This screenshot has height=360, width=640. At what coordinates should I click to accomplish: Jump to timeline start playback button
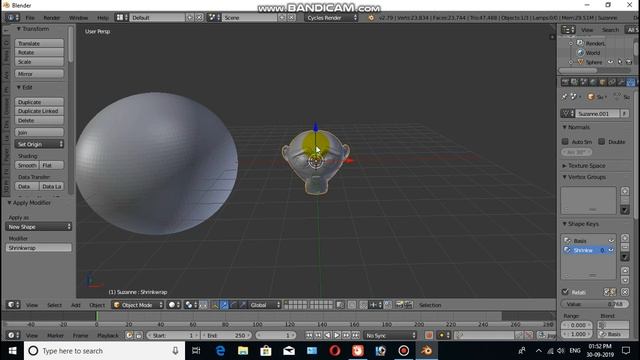click(309, 336)
